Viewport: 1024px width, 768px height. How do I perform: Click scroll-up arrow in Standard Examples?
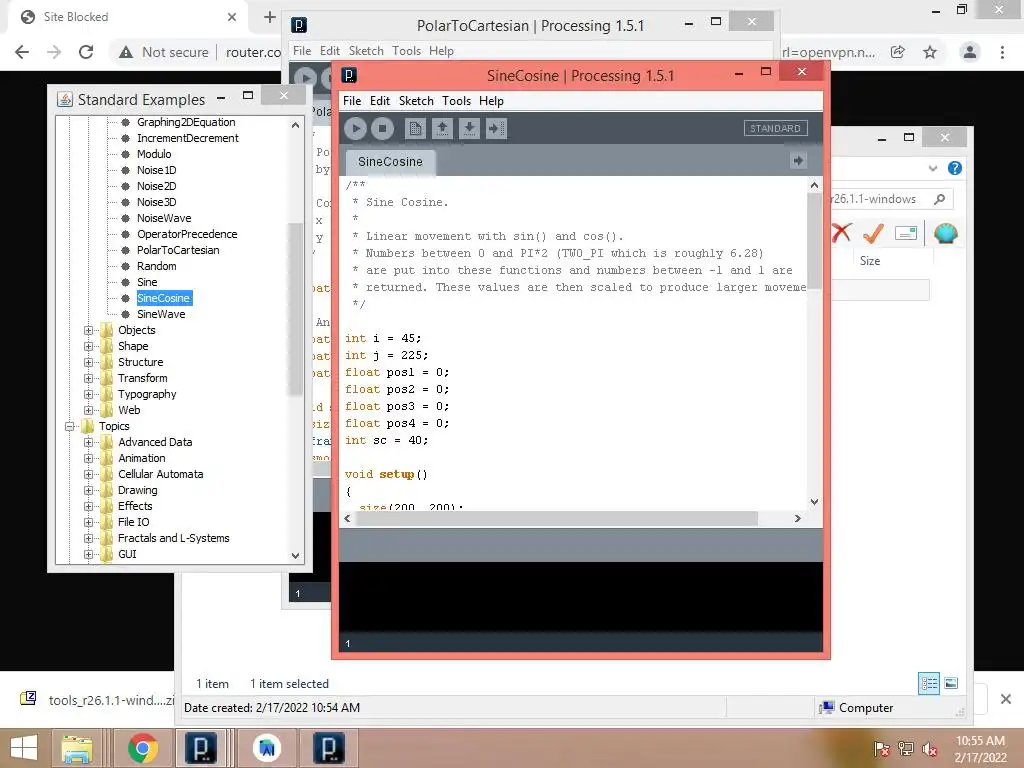coord(295,125)
